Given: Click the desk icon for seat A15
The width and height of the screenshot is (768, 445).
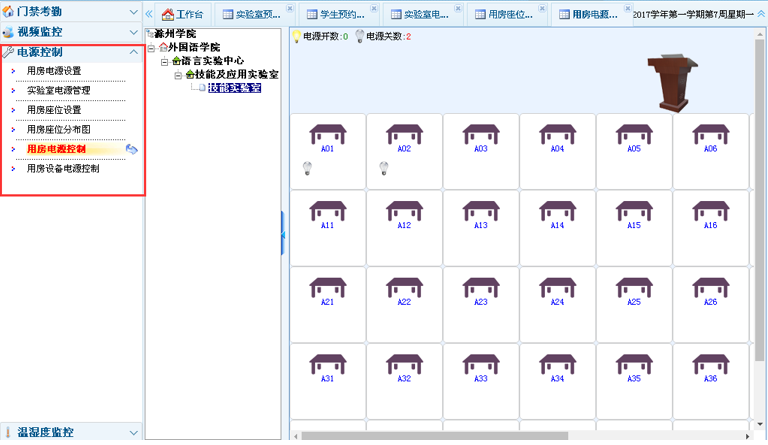Looking at the screenshot, I should 634,210.
